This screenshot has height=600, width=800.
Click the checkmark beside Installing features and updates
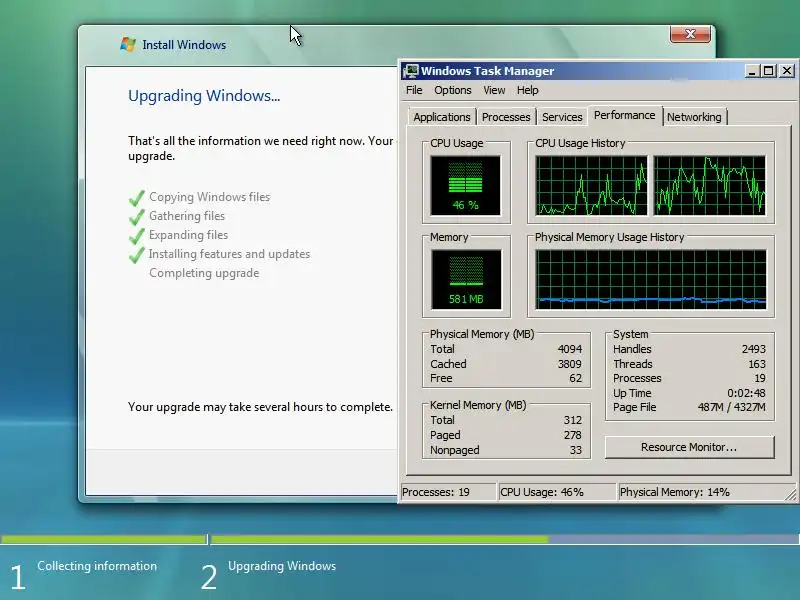pyautogui.click(x=137, y=254)
